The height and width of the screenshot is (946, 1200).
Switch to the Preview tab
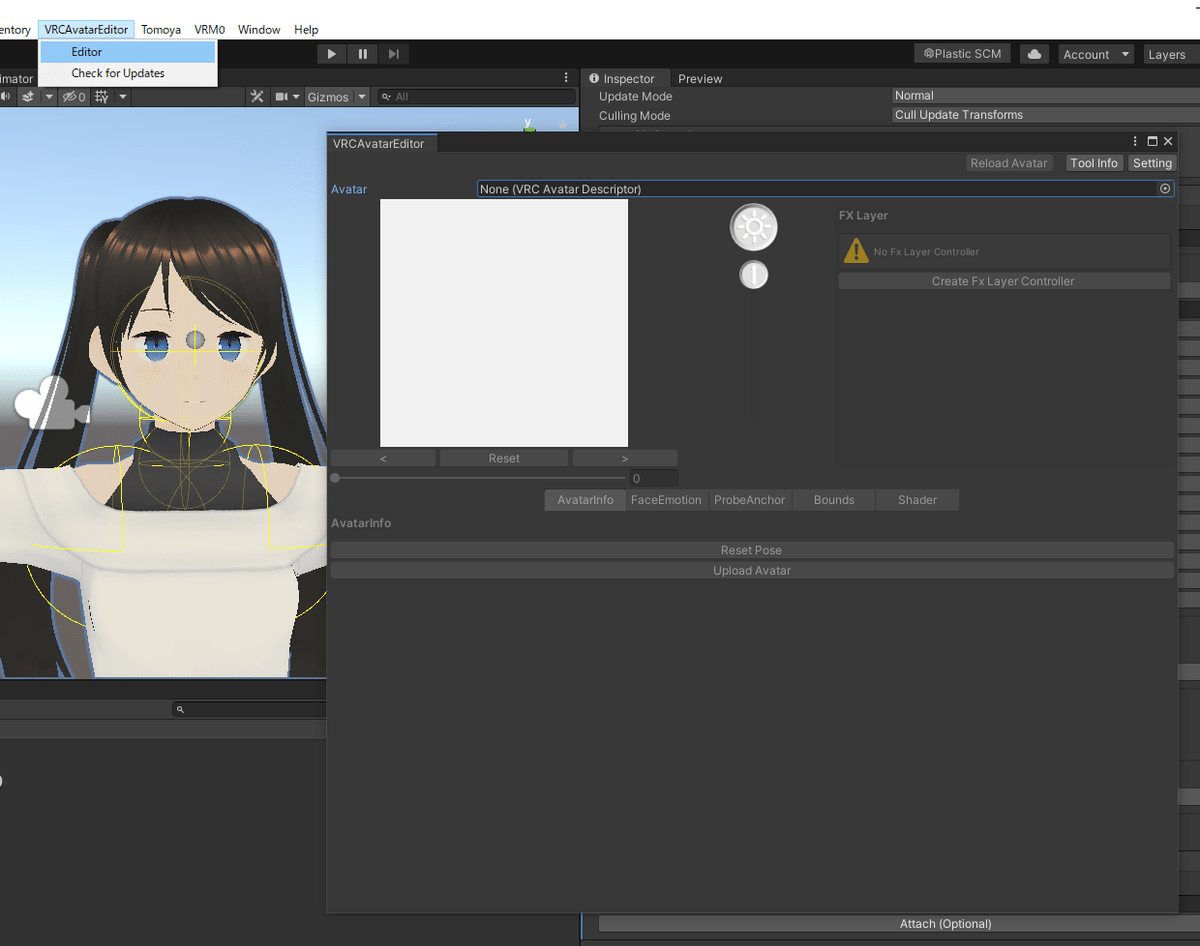click(x=700, y=78)
